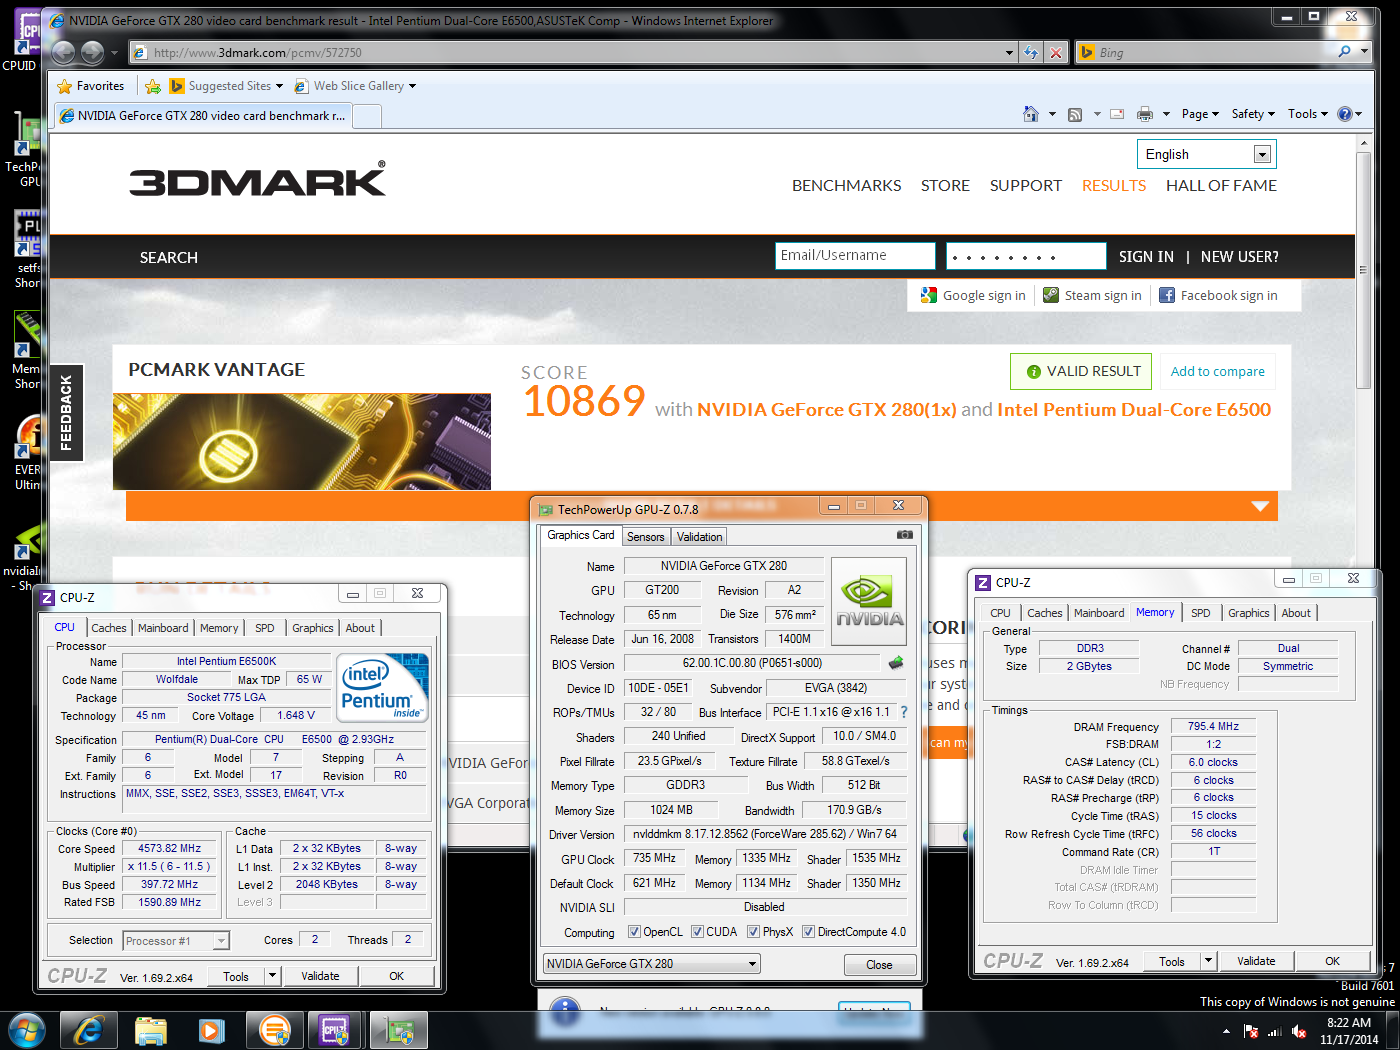Open the IE Home icon
Viewport: 1400px width, 1050px height.
(1031, 114)
